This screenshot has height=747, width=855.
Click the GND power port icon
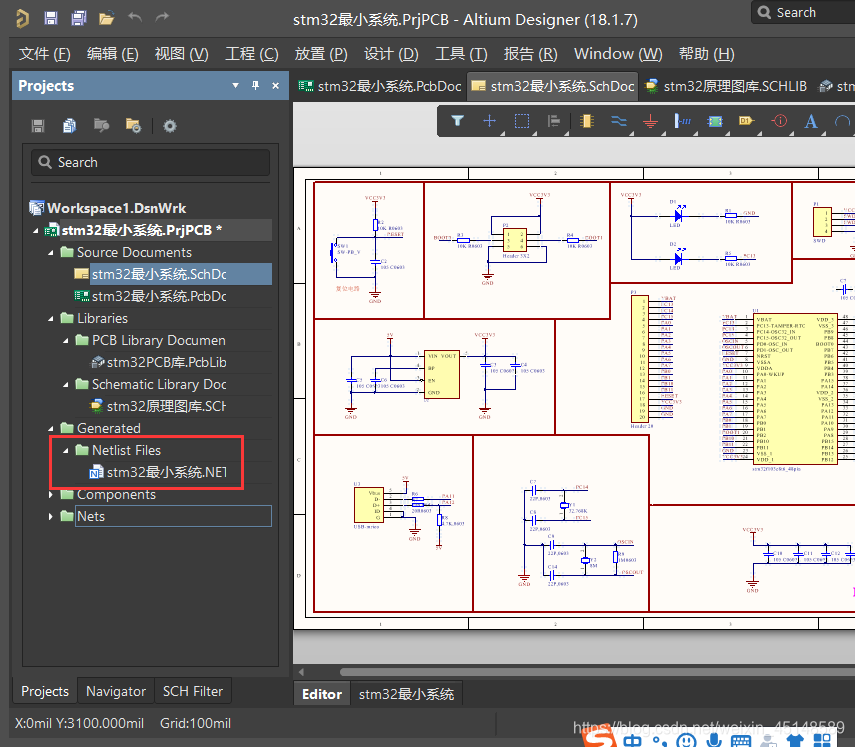point(650,121)
